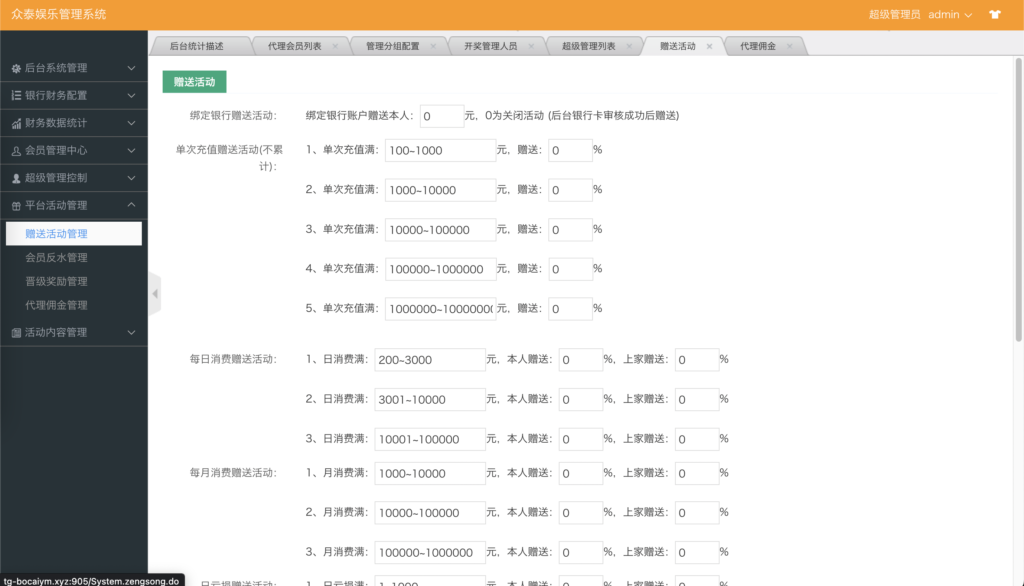
Task: Close the 管理分组配置 tab
Action: point(433,46)
